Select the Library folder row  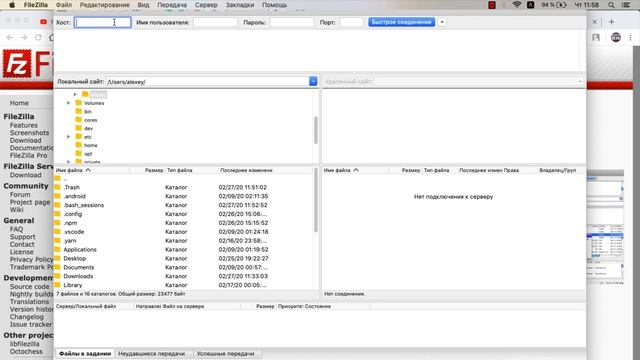pyautogui.click(x=184, y=285)
